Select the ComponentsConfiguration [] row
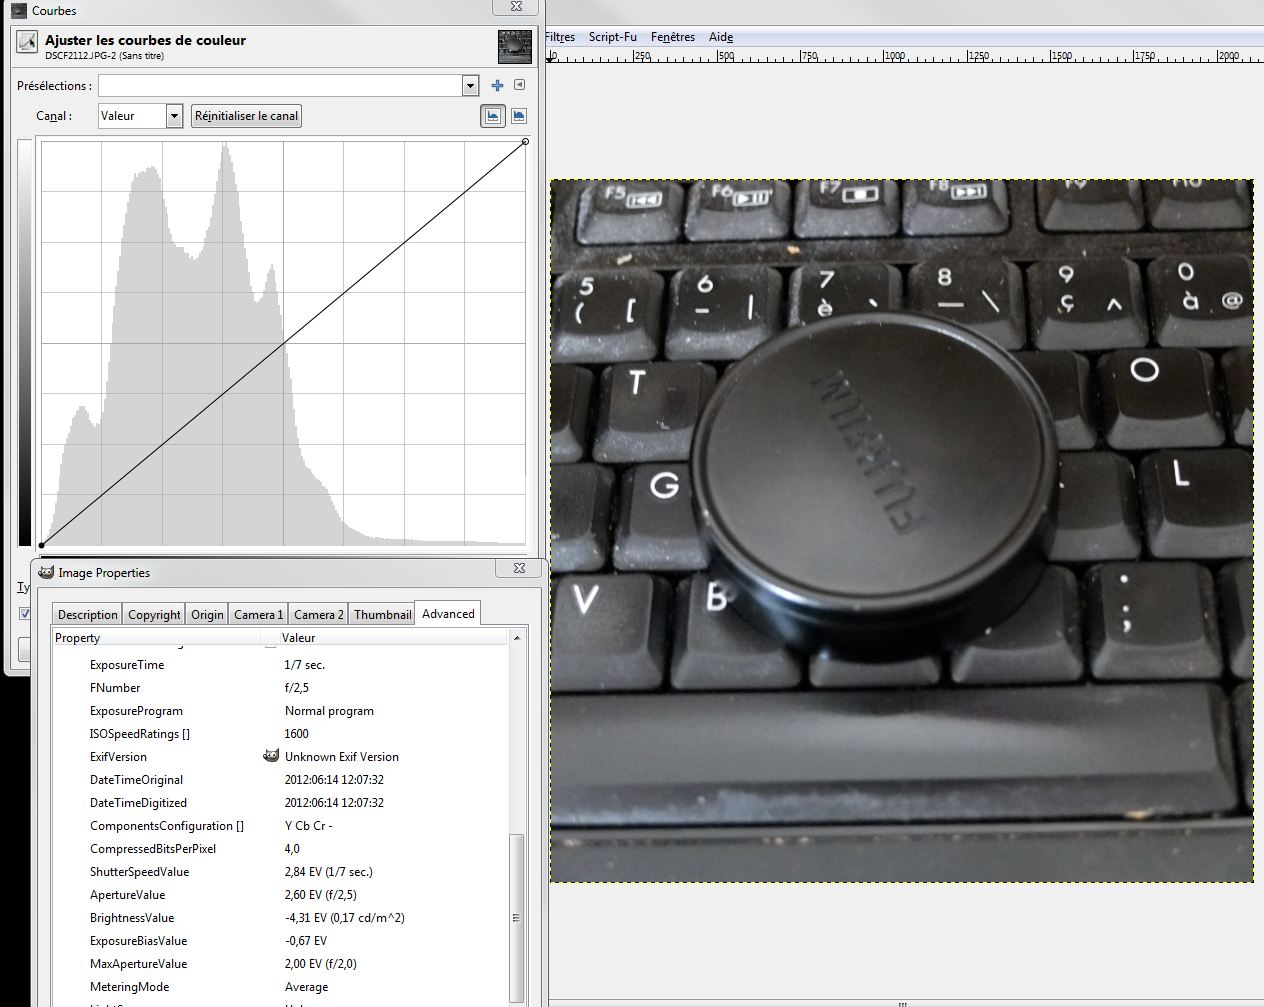This screenshot has width=1264, height=1007. coord(281,826)
